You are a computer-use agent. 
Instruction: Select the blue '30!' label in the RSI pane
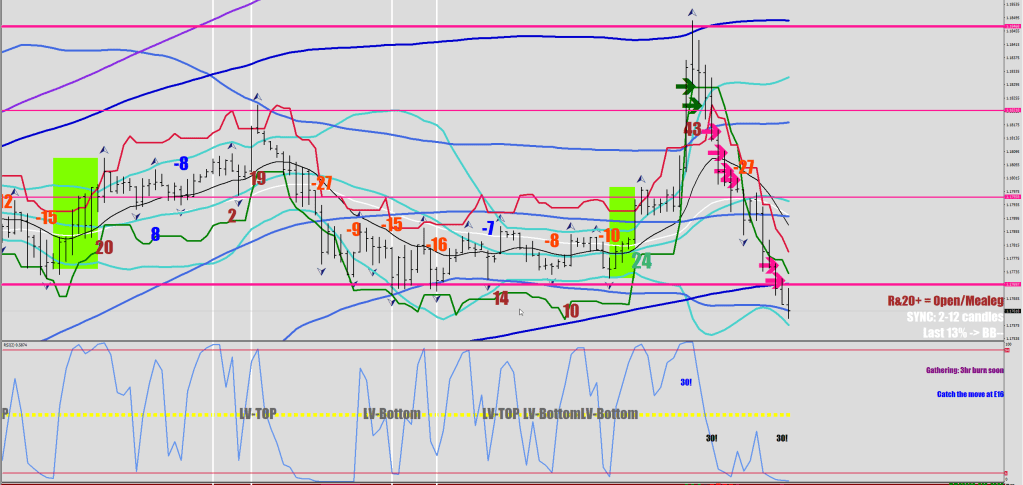pyautogui.click(x=686, y=382)
